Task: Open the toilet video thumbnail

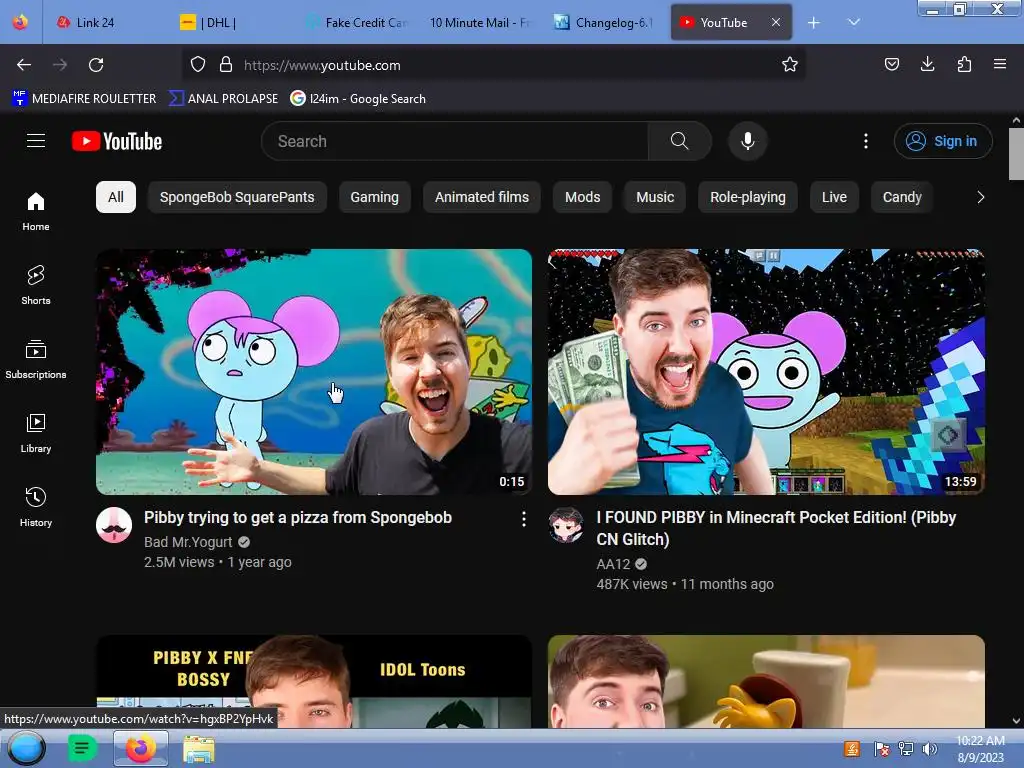Action: click(x=766, y=682)
